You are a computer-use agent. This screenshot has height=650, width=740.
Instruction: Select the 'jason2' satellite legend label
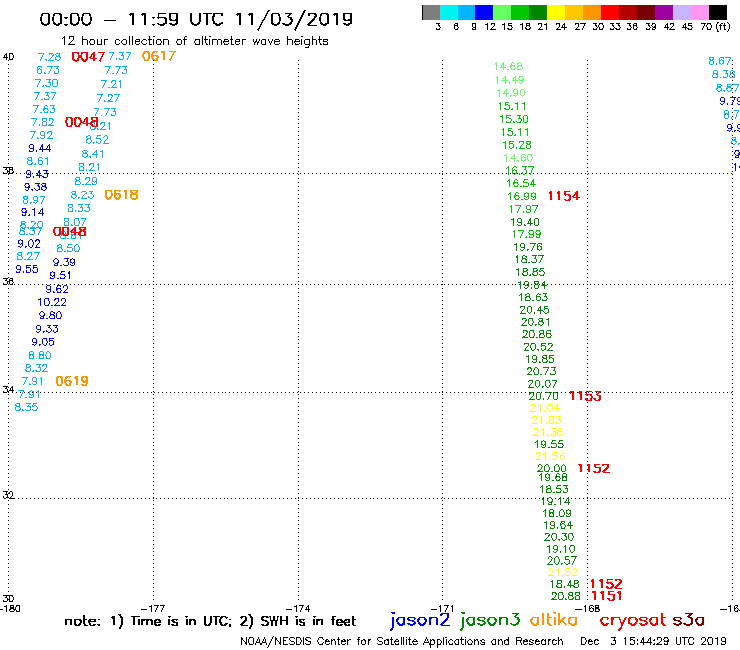point(420,620)
